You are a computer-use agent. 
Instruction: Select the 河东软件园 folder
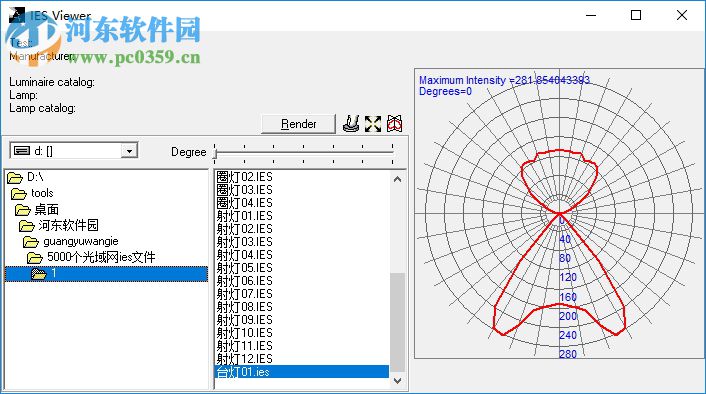59,225
